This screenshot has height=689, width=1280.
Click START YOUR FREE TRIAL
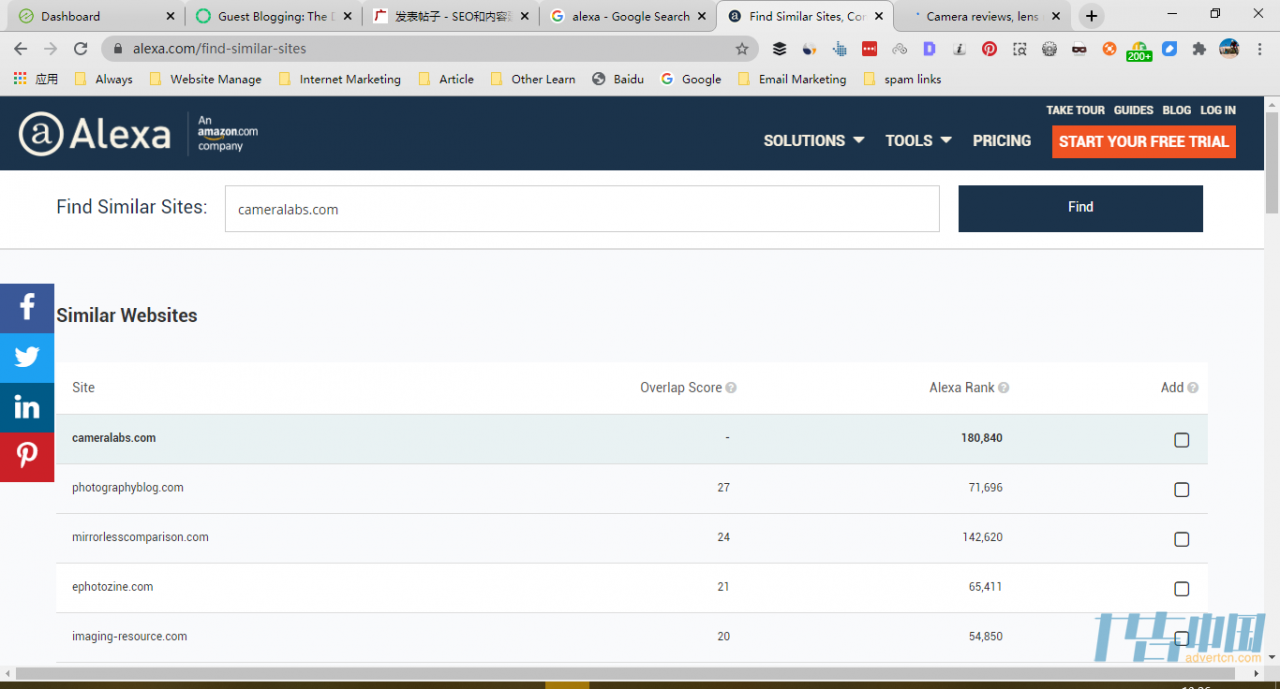pyautogui.click(x=1143, y=141)
